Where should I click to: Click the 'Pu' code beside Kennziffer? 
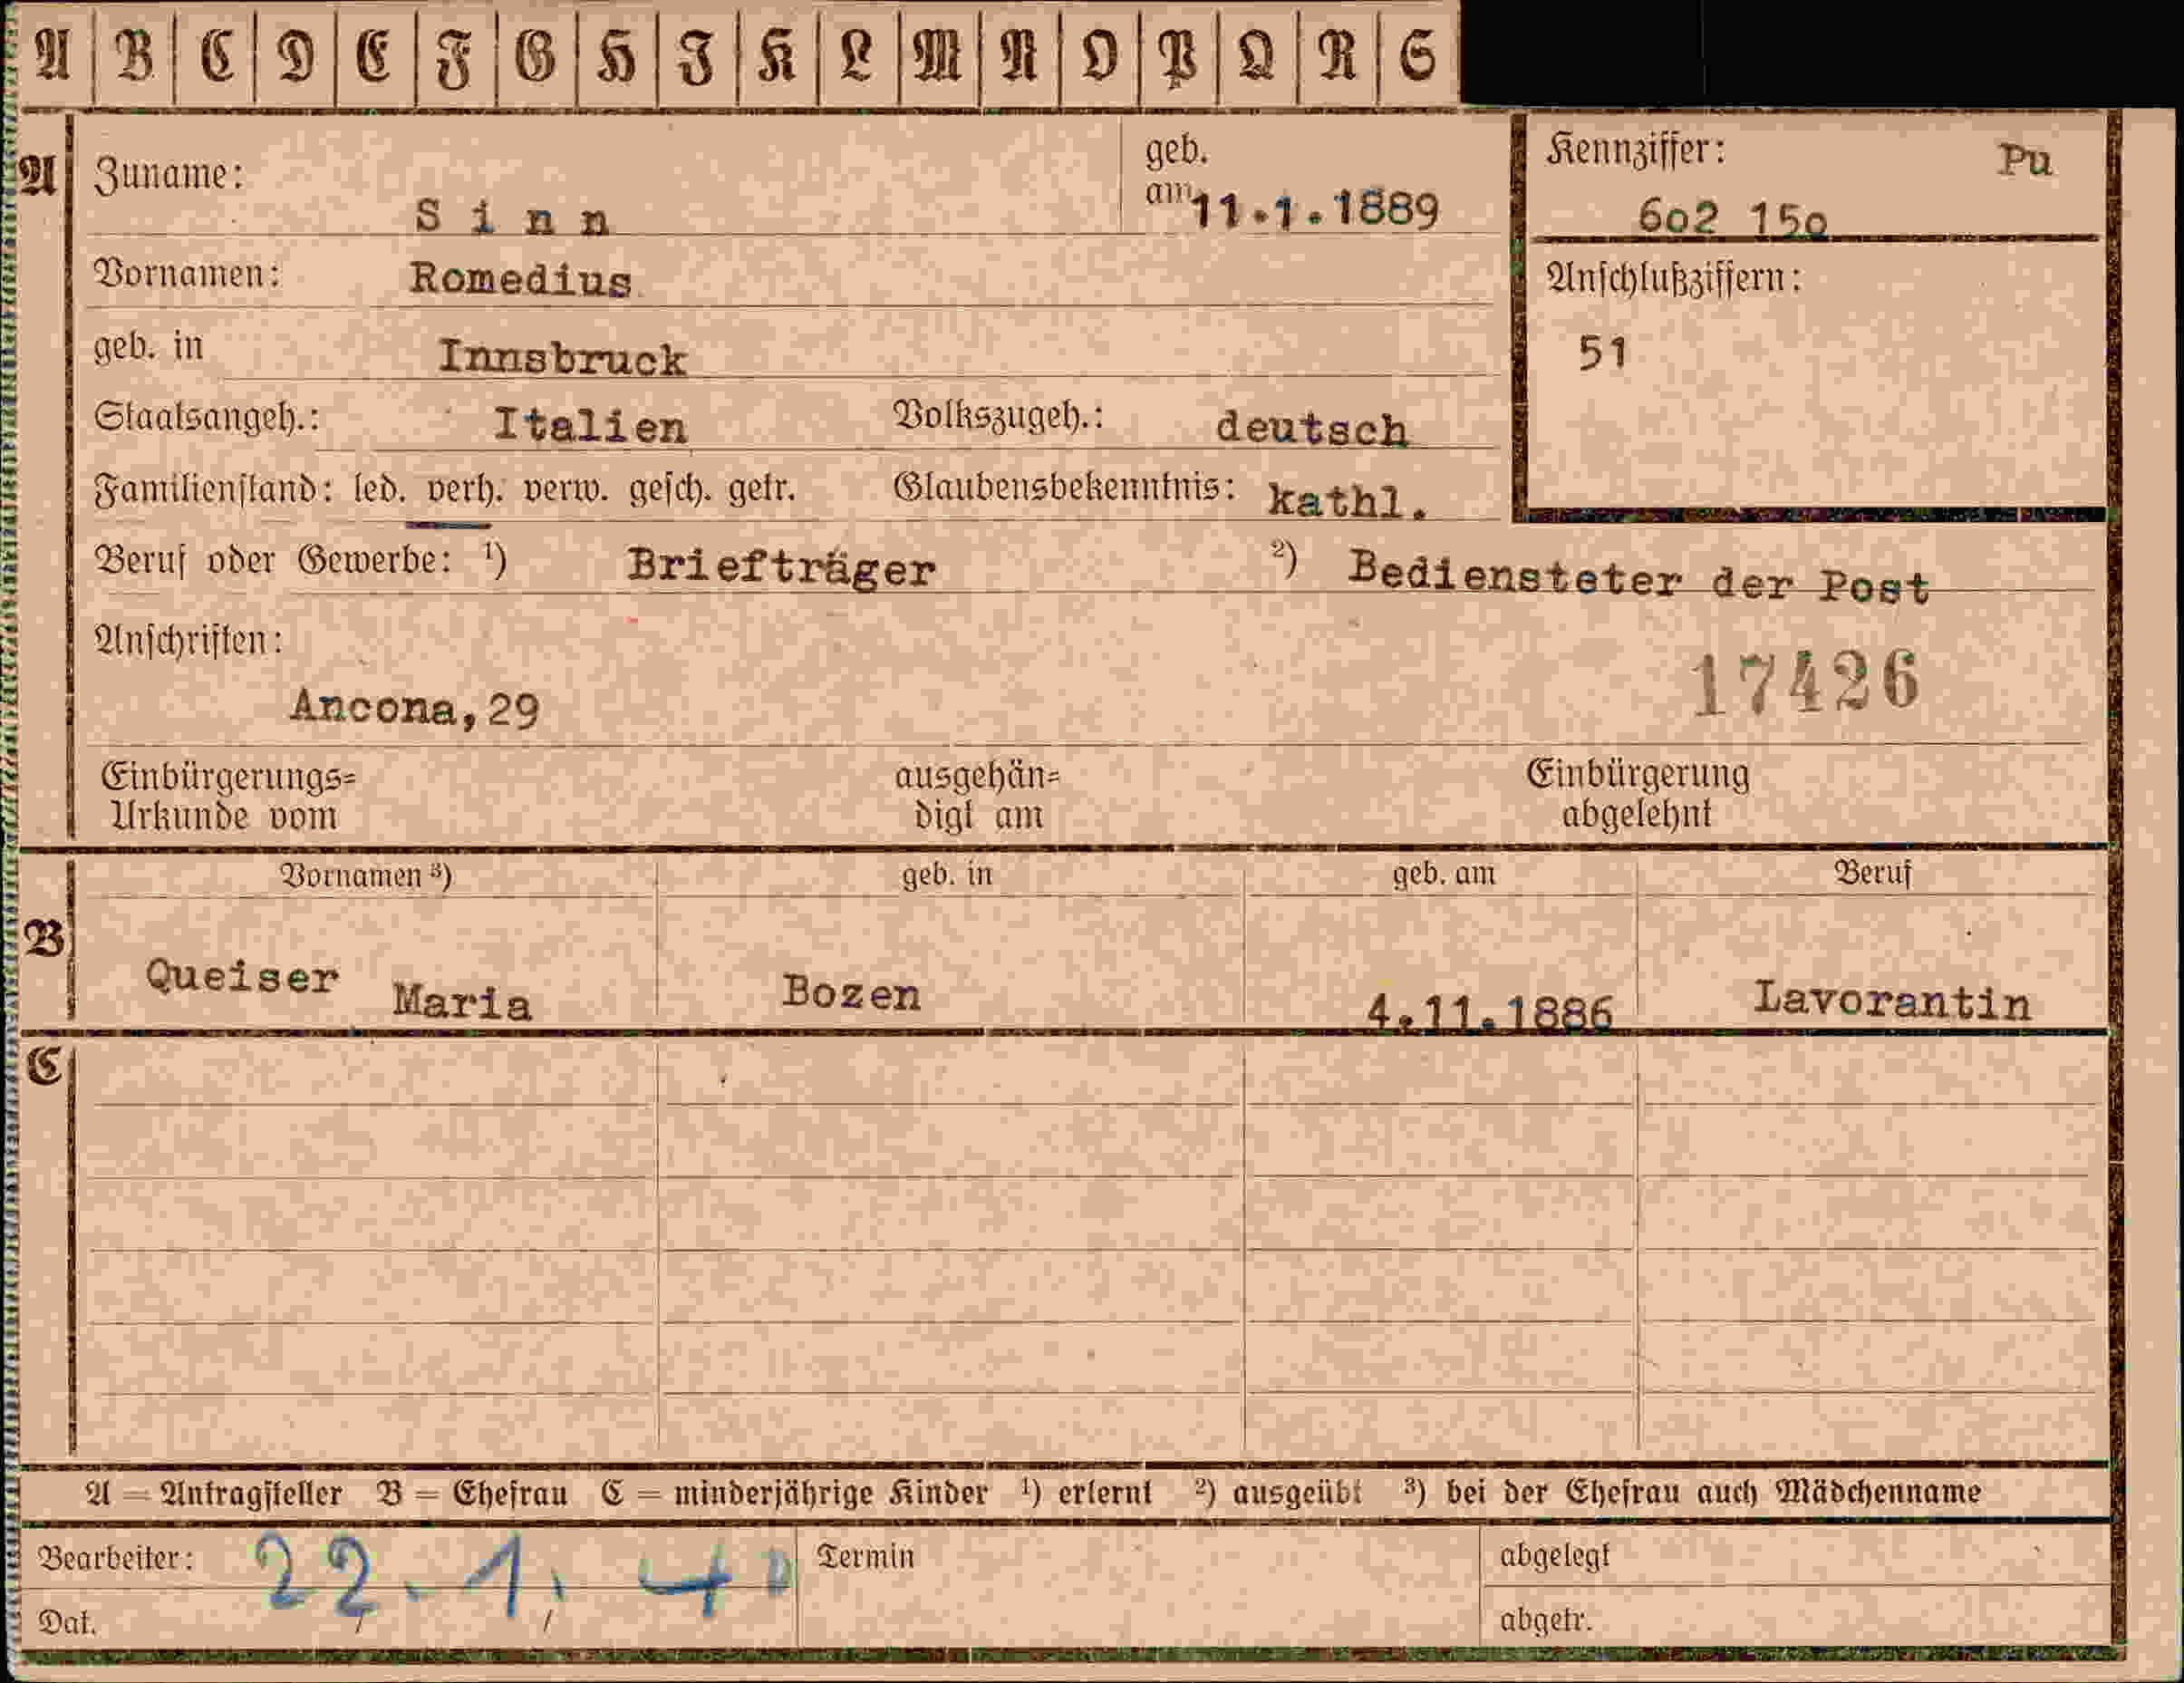pos(2025,160)
